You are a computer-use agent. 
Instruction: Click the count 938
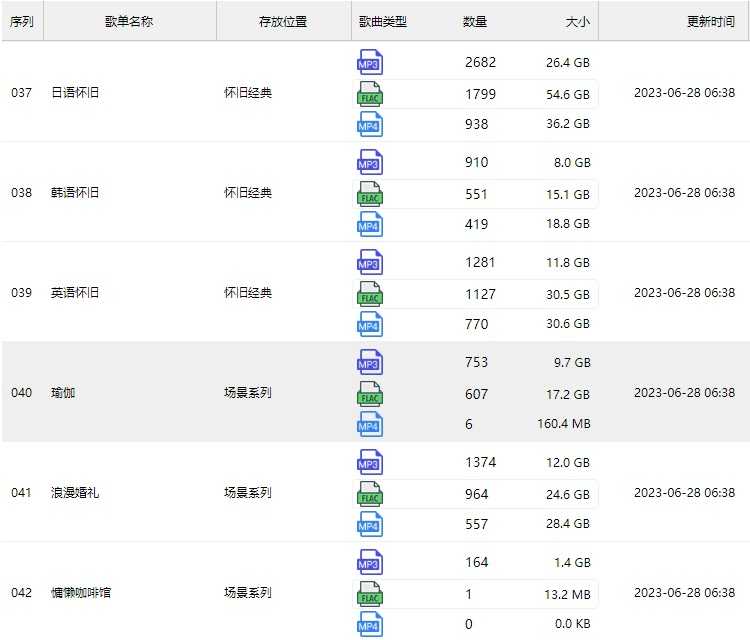coord(476,124)
